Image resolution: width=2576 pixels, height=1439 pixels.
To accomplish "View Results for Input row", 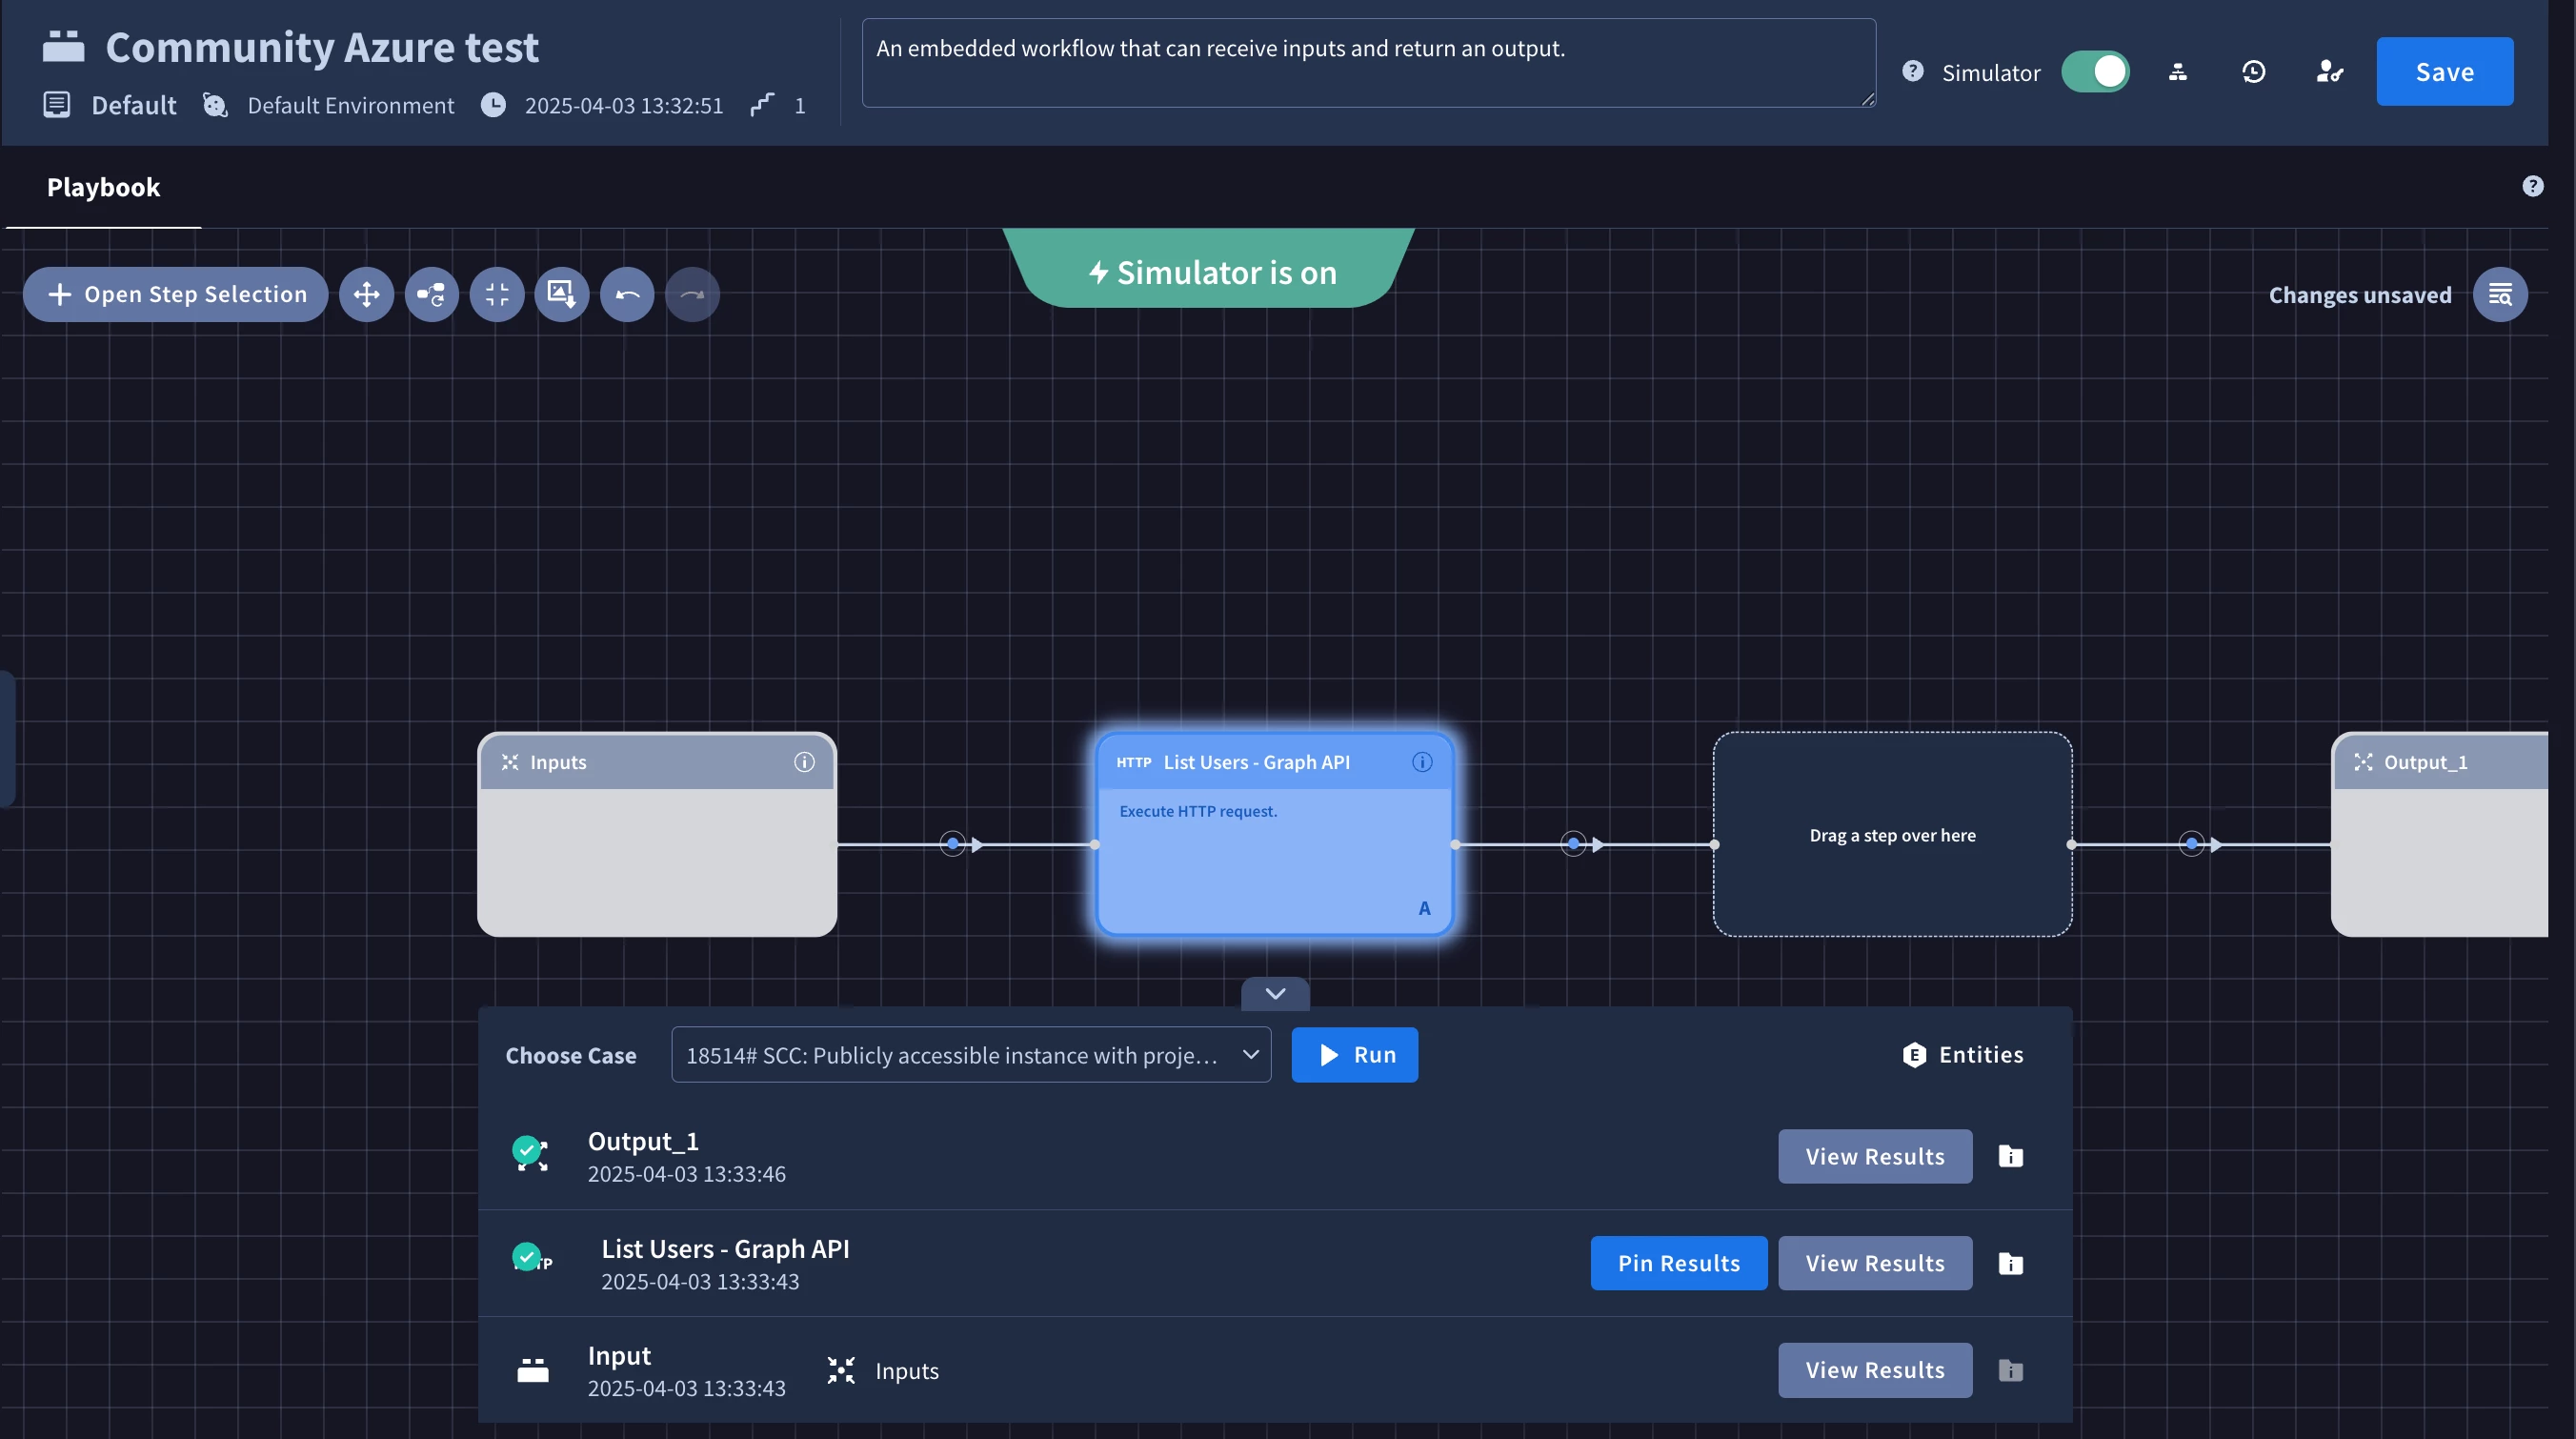I will [1874, 1370].
